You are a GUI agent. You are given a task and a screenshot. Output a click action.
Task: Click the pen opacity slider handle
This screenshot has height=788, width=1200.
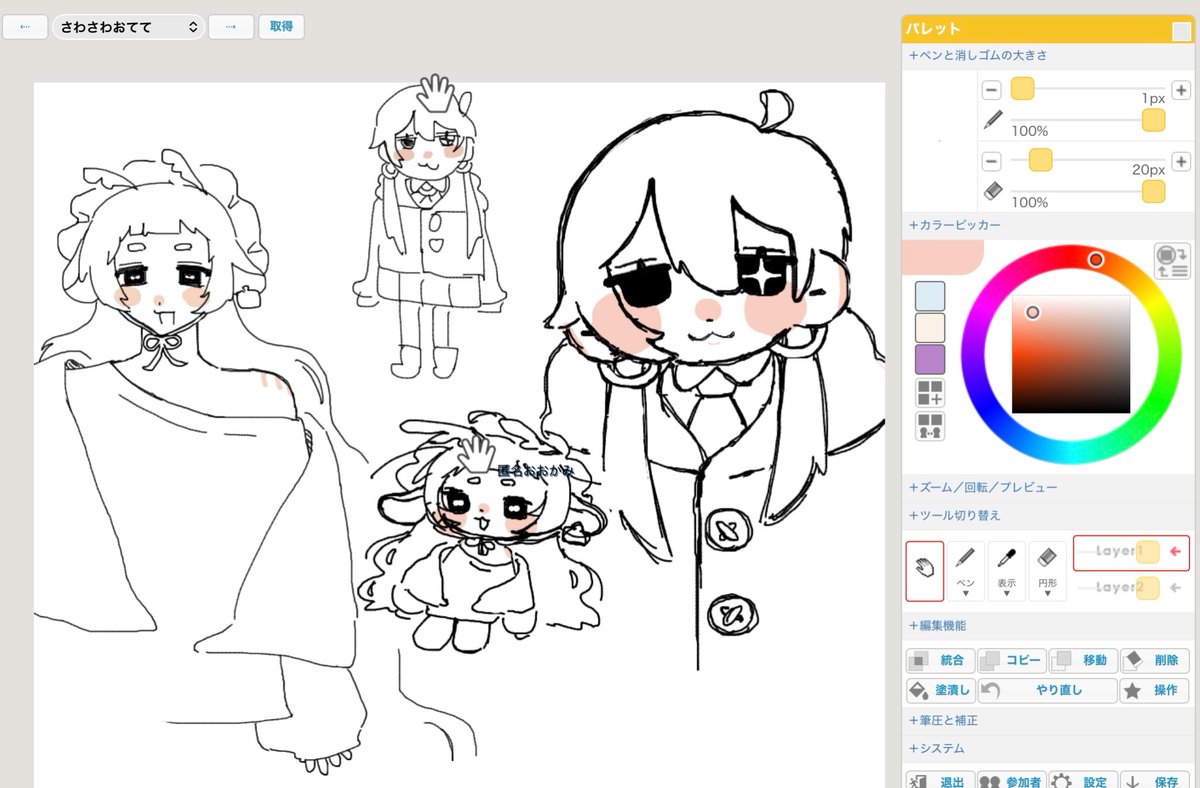coord(1153,120)
